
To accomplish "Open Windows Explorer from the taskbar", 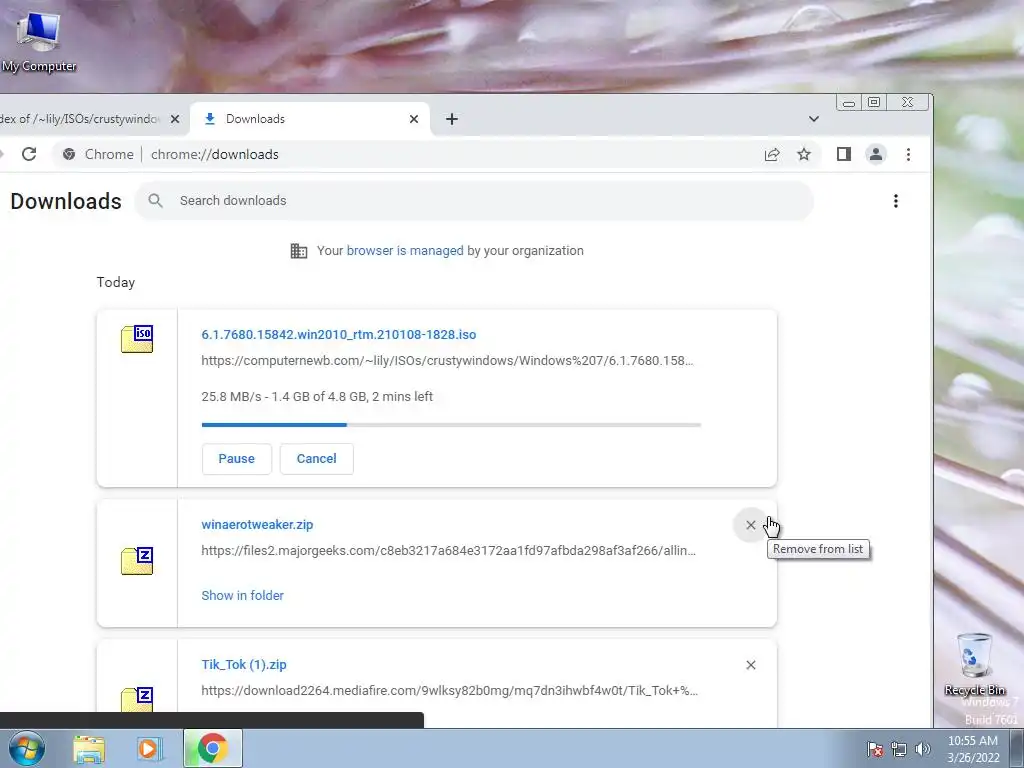I will click(x=89, y=748).
